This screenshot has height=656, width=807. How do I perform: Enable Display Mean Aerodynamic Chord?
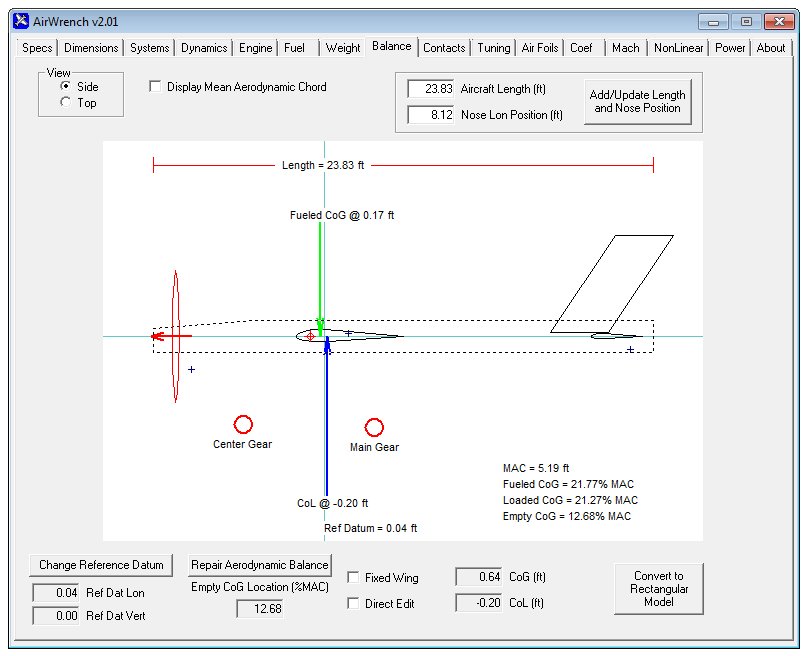pos(155,87)
